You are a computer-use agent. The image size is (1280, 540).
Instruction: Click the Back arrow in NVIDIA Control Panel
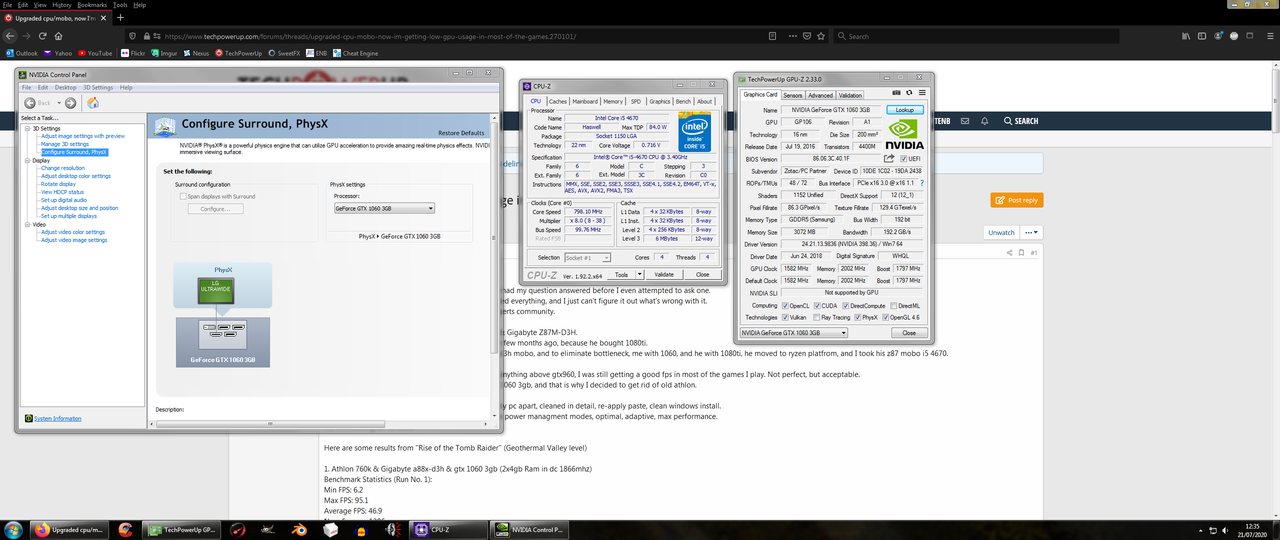(30, 102)
